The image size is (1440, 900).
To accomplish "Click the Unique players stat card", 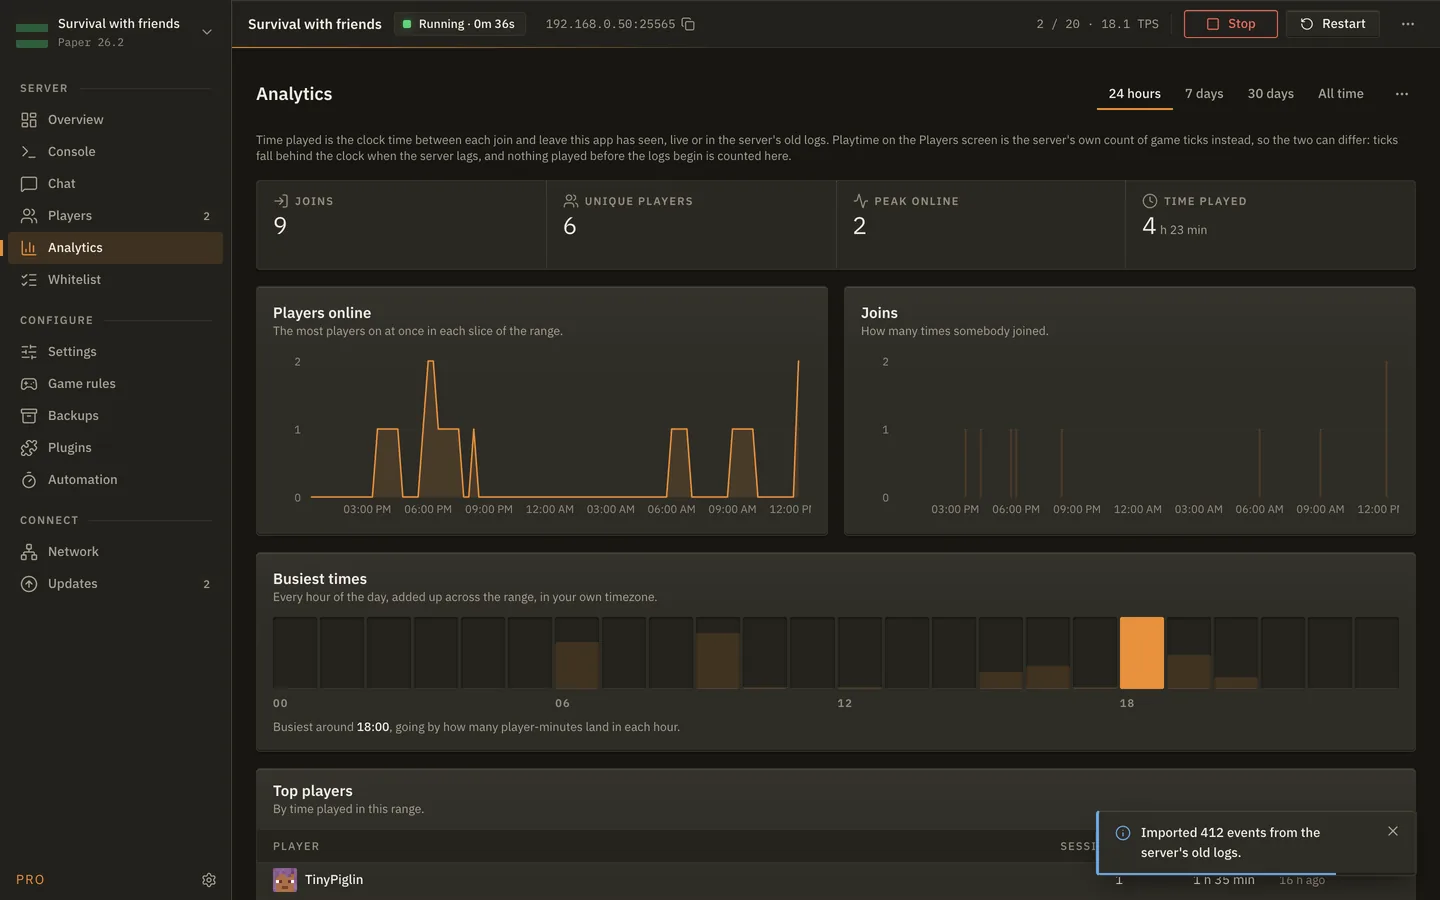I will pyautogui.click(x=691, y=225).
